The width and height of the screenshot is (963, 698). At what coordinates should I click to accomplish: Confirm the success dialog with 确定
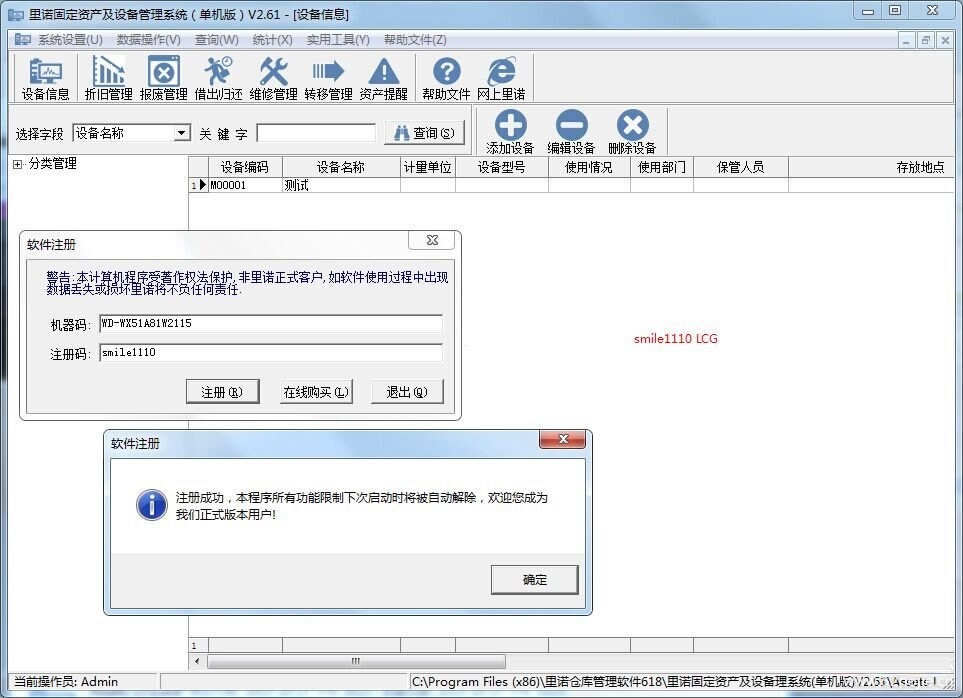coord(534,580)
